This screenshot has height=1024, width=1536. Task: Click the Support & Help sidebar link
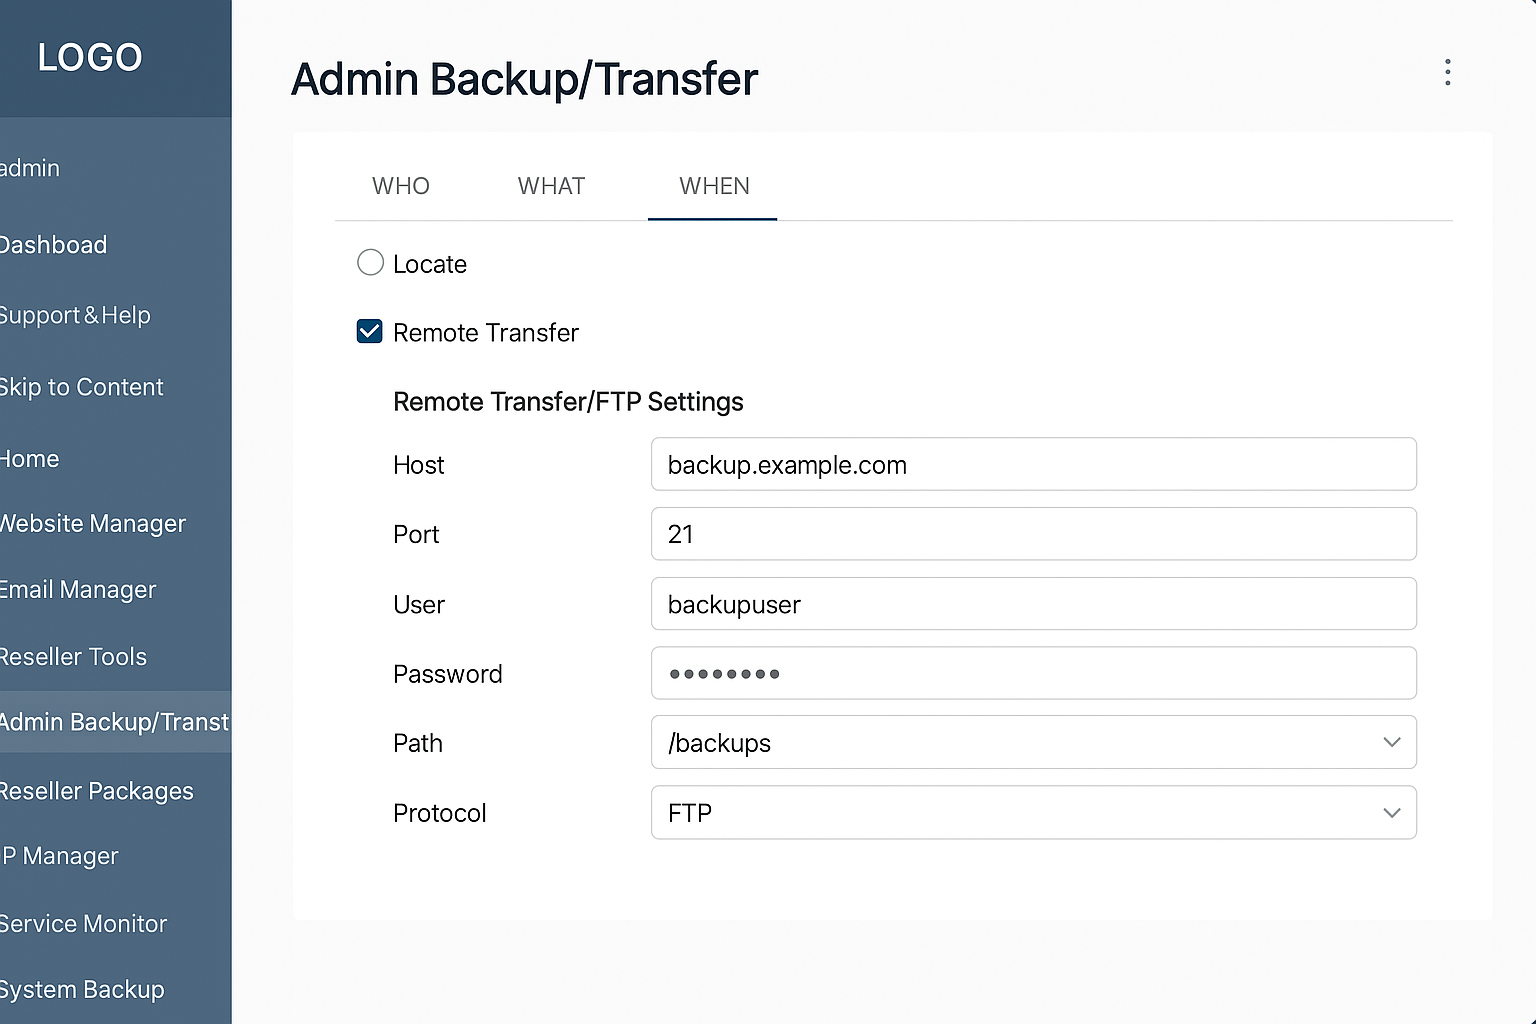[x=76, y=315]
